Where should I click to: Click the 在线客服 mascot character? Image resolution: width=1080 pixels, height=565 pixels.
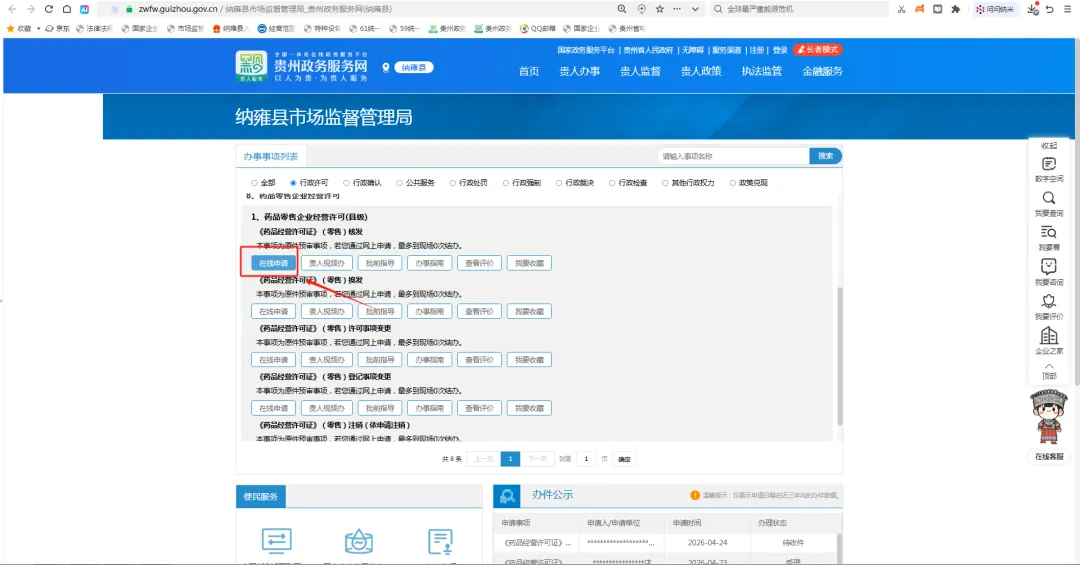point(1048,418)
